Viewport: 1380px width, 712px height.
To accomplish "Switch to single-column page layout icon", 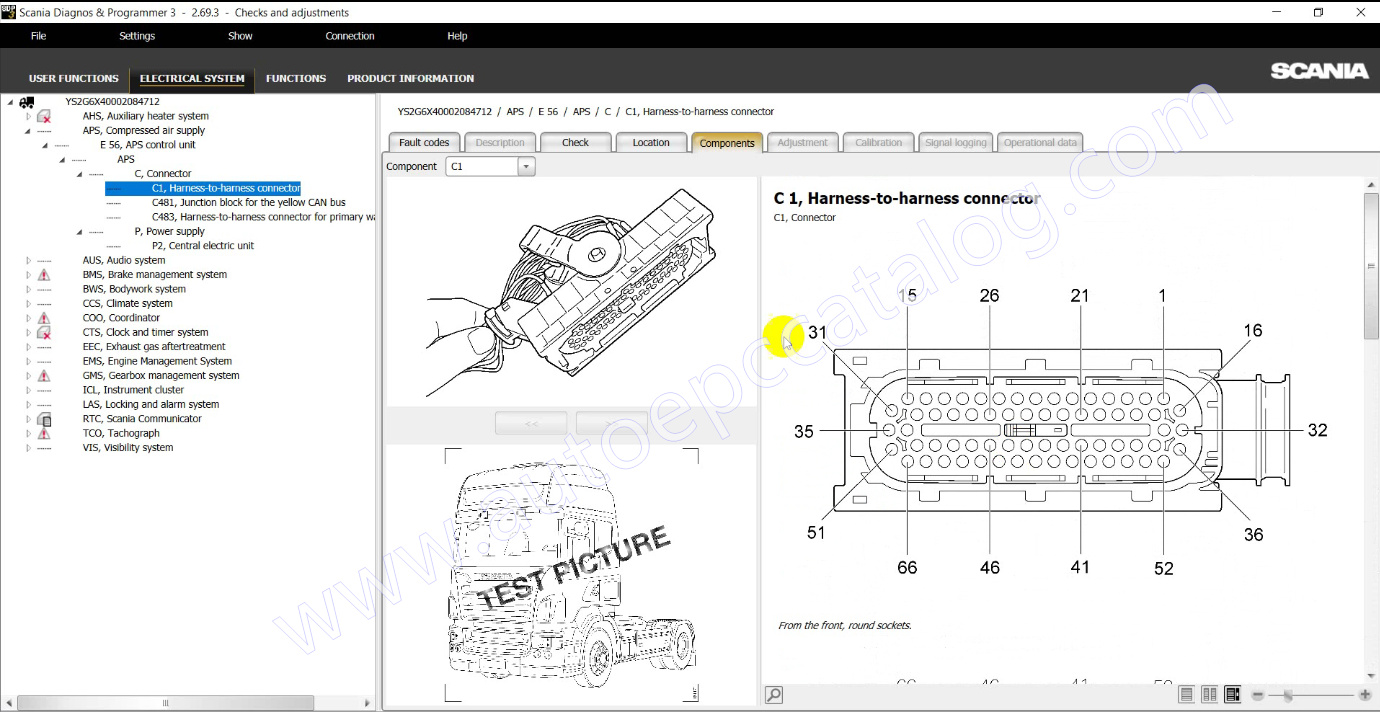I will coord(1186,695).
